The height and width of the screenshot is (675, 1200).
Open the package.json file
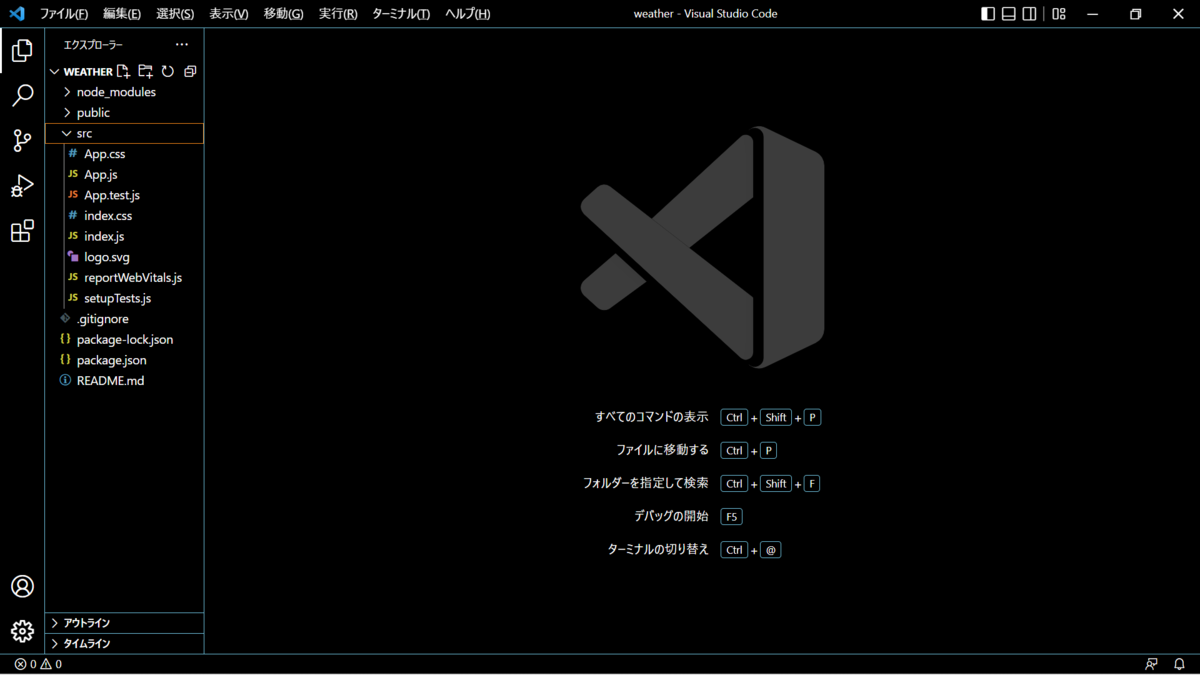click(x=124, y=360)
